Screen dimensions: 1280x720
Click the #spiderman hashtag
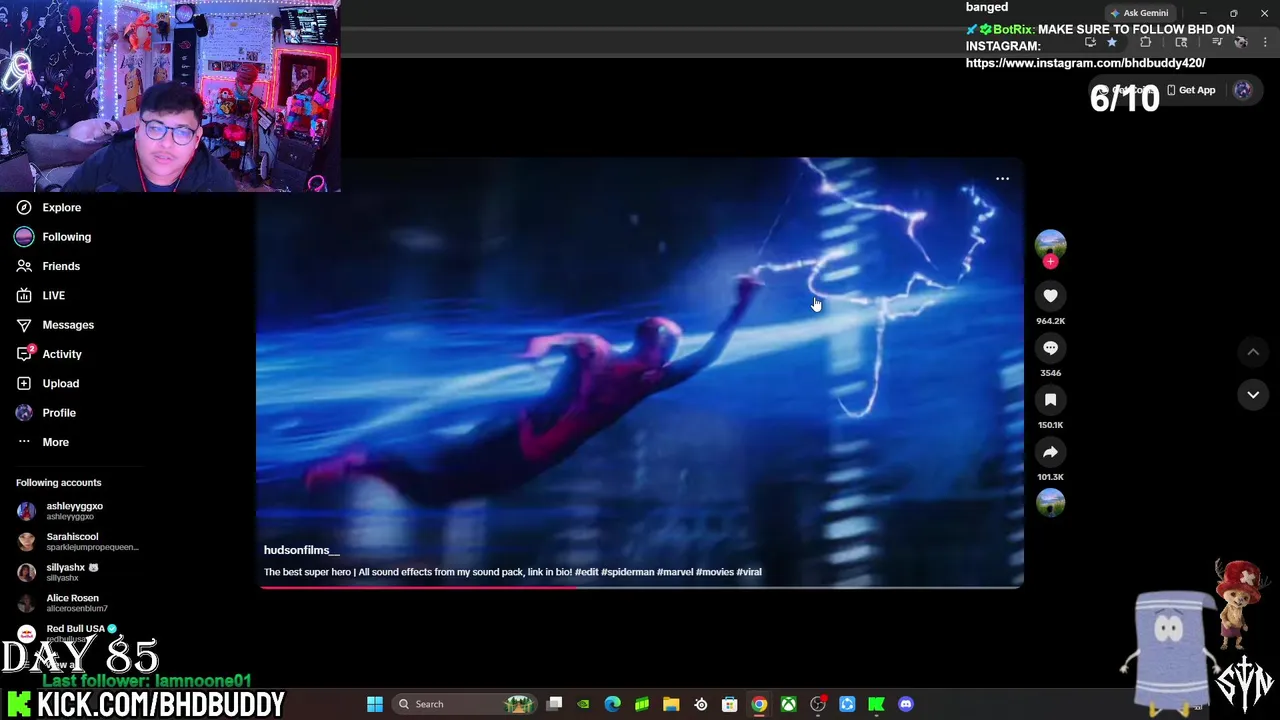[x=627, y=572]
